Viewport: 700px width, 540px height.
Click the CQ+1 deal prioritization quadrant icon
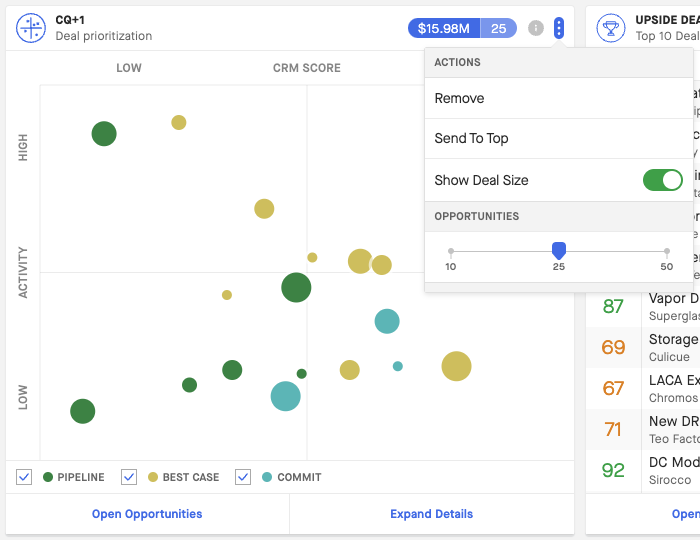point(31,28)
